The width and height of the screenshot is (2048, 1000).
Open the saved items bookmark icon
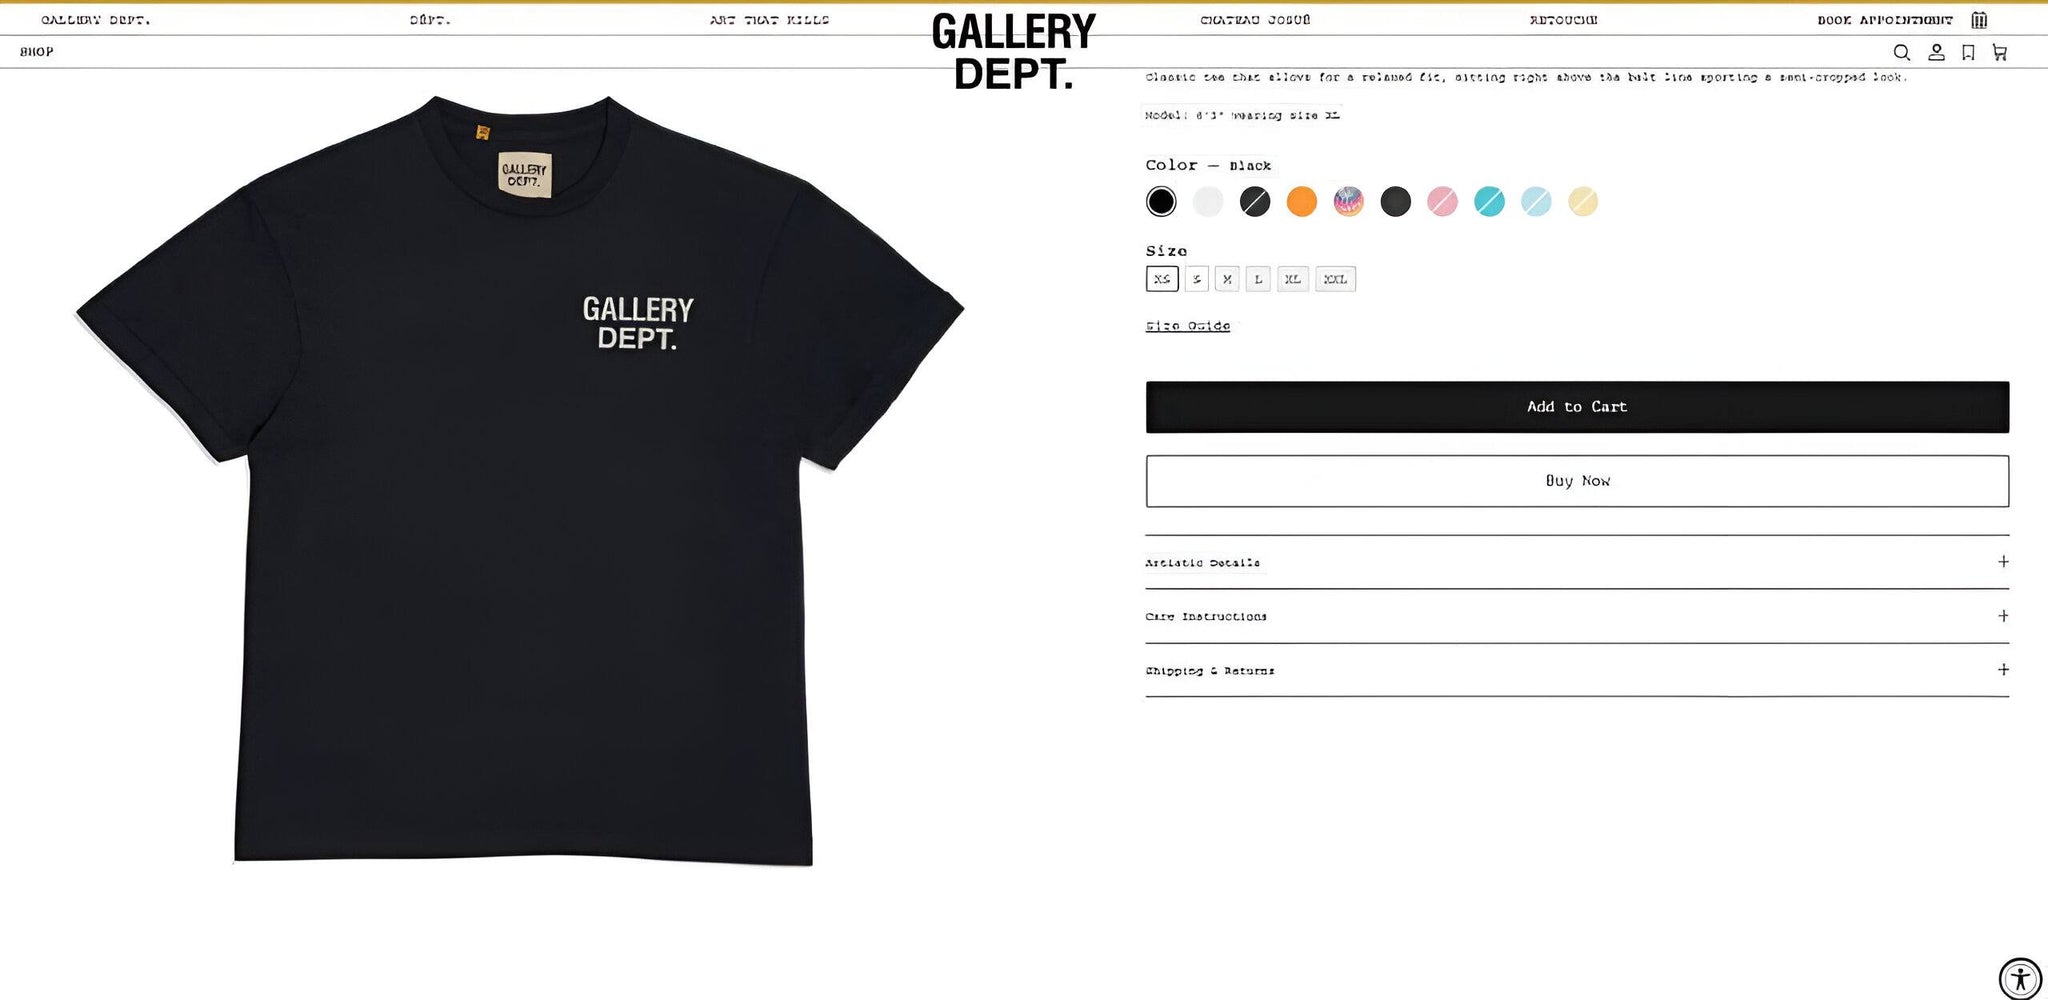pos(1968,52)
